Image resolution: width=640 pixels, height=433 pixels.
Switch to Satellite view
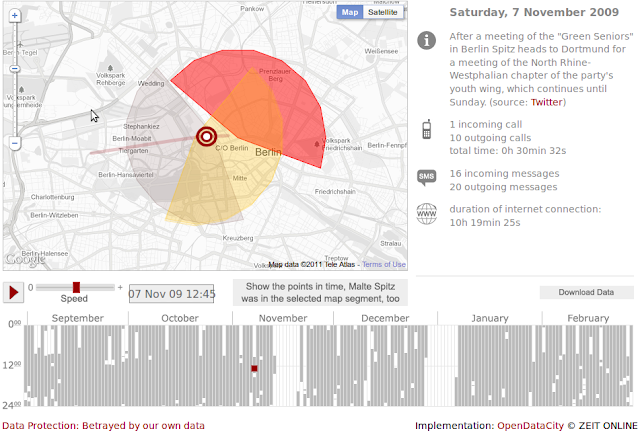tap(383, 12)
